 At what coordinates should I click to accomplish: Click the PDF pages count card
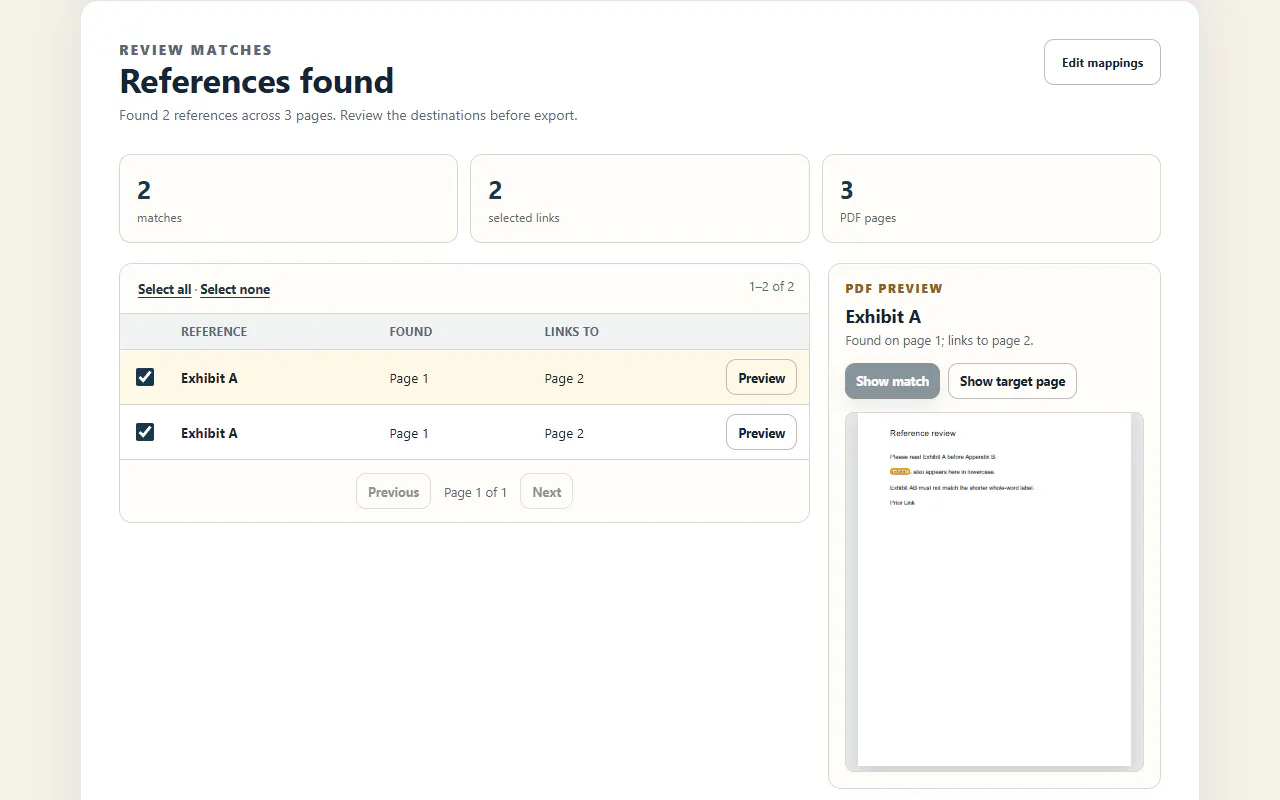[x=991, y=198]
